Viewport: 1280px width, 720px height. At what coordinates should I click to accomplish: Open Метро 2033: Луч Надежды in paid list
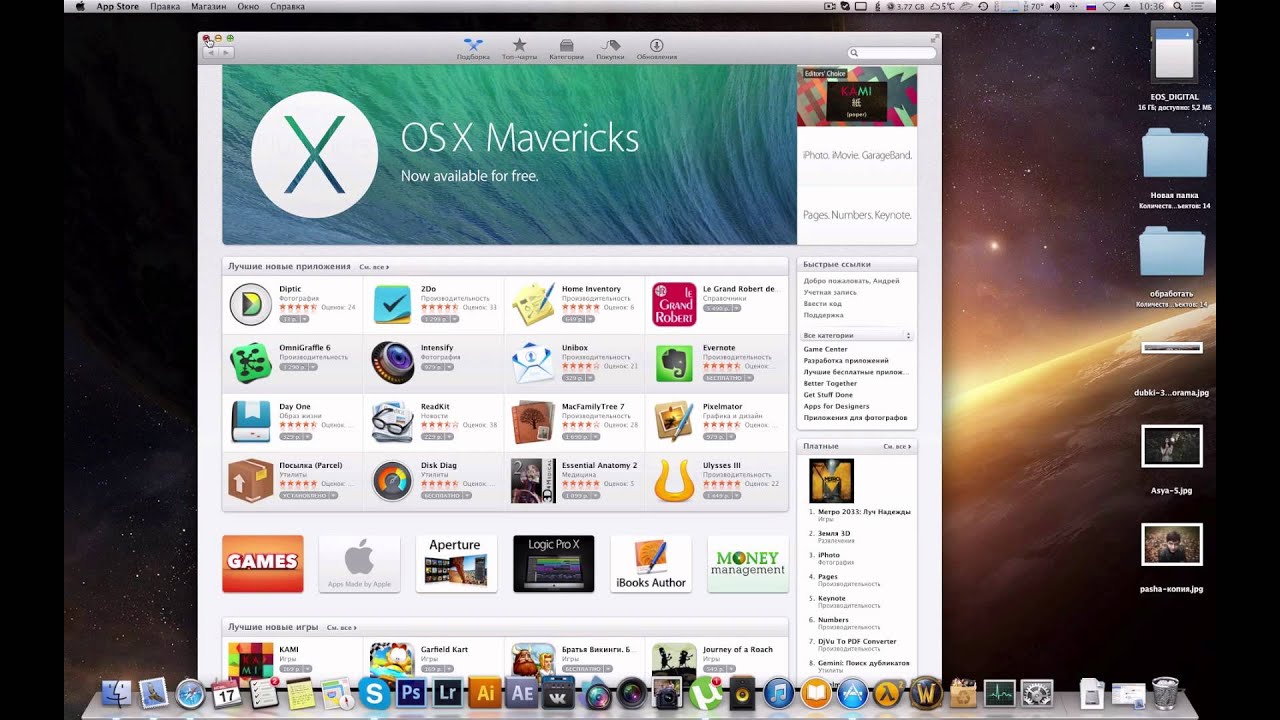coord(864,512)
